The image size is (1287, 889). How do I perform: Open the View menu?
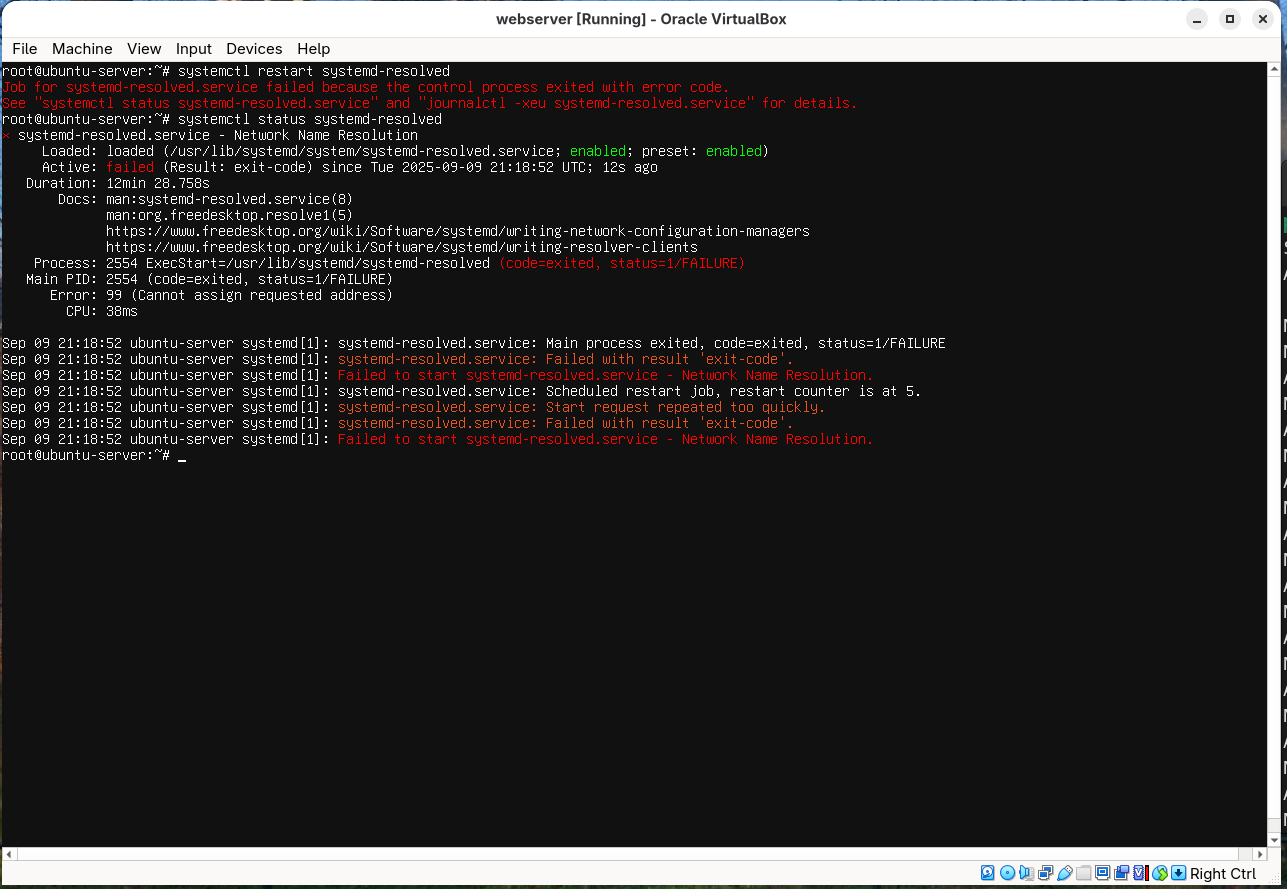point(144,48)
